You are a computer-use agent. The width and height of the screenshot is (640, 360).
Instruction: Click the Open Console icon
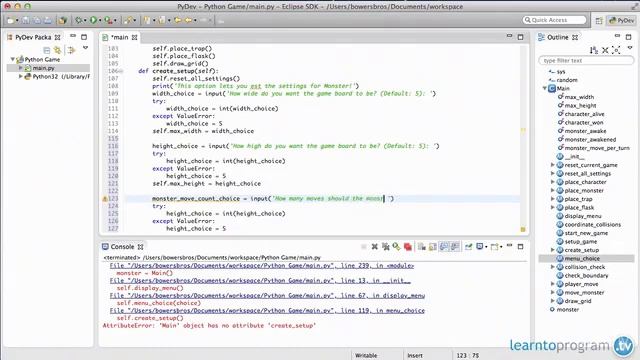coord(495,247)
